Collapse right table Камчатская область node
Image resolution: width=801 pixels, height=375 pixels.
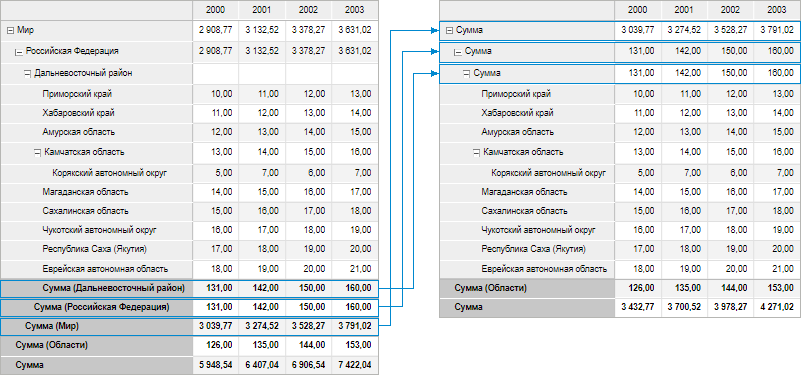(x=477, y=152)
